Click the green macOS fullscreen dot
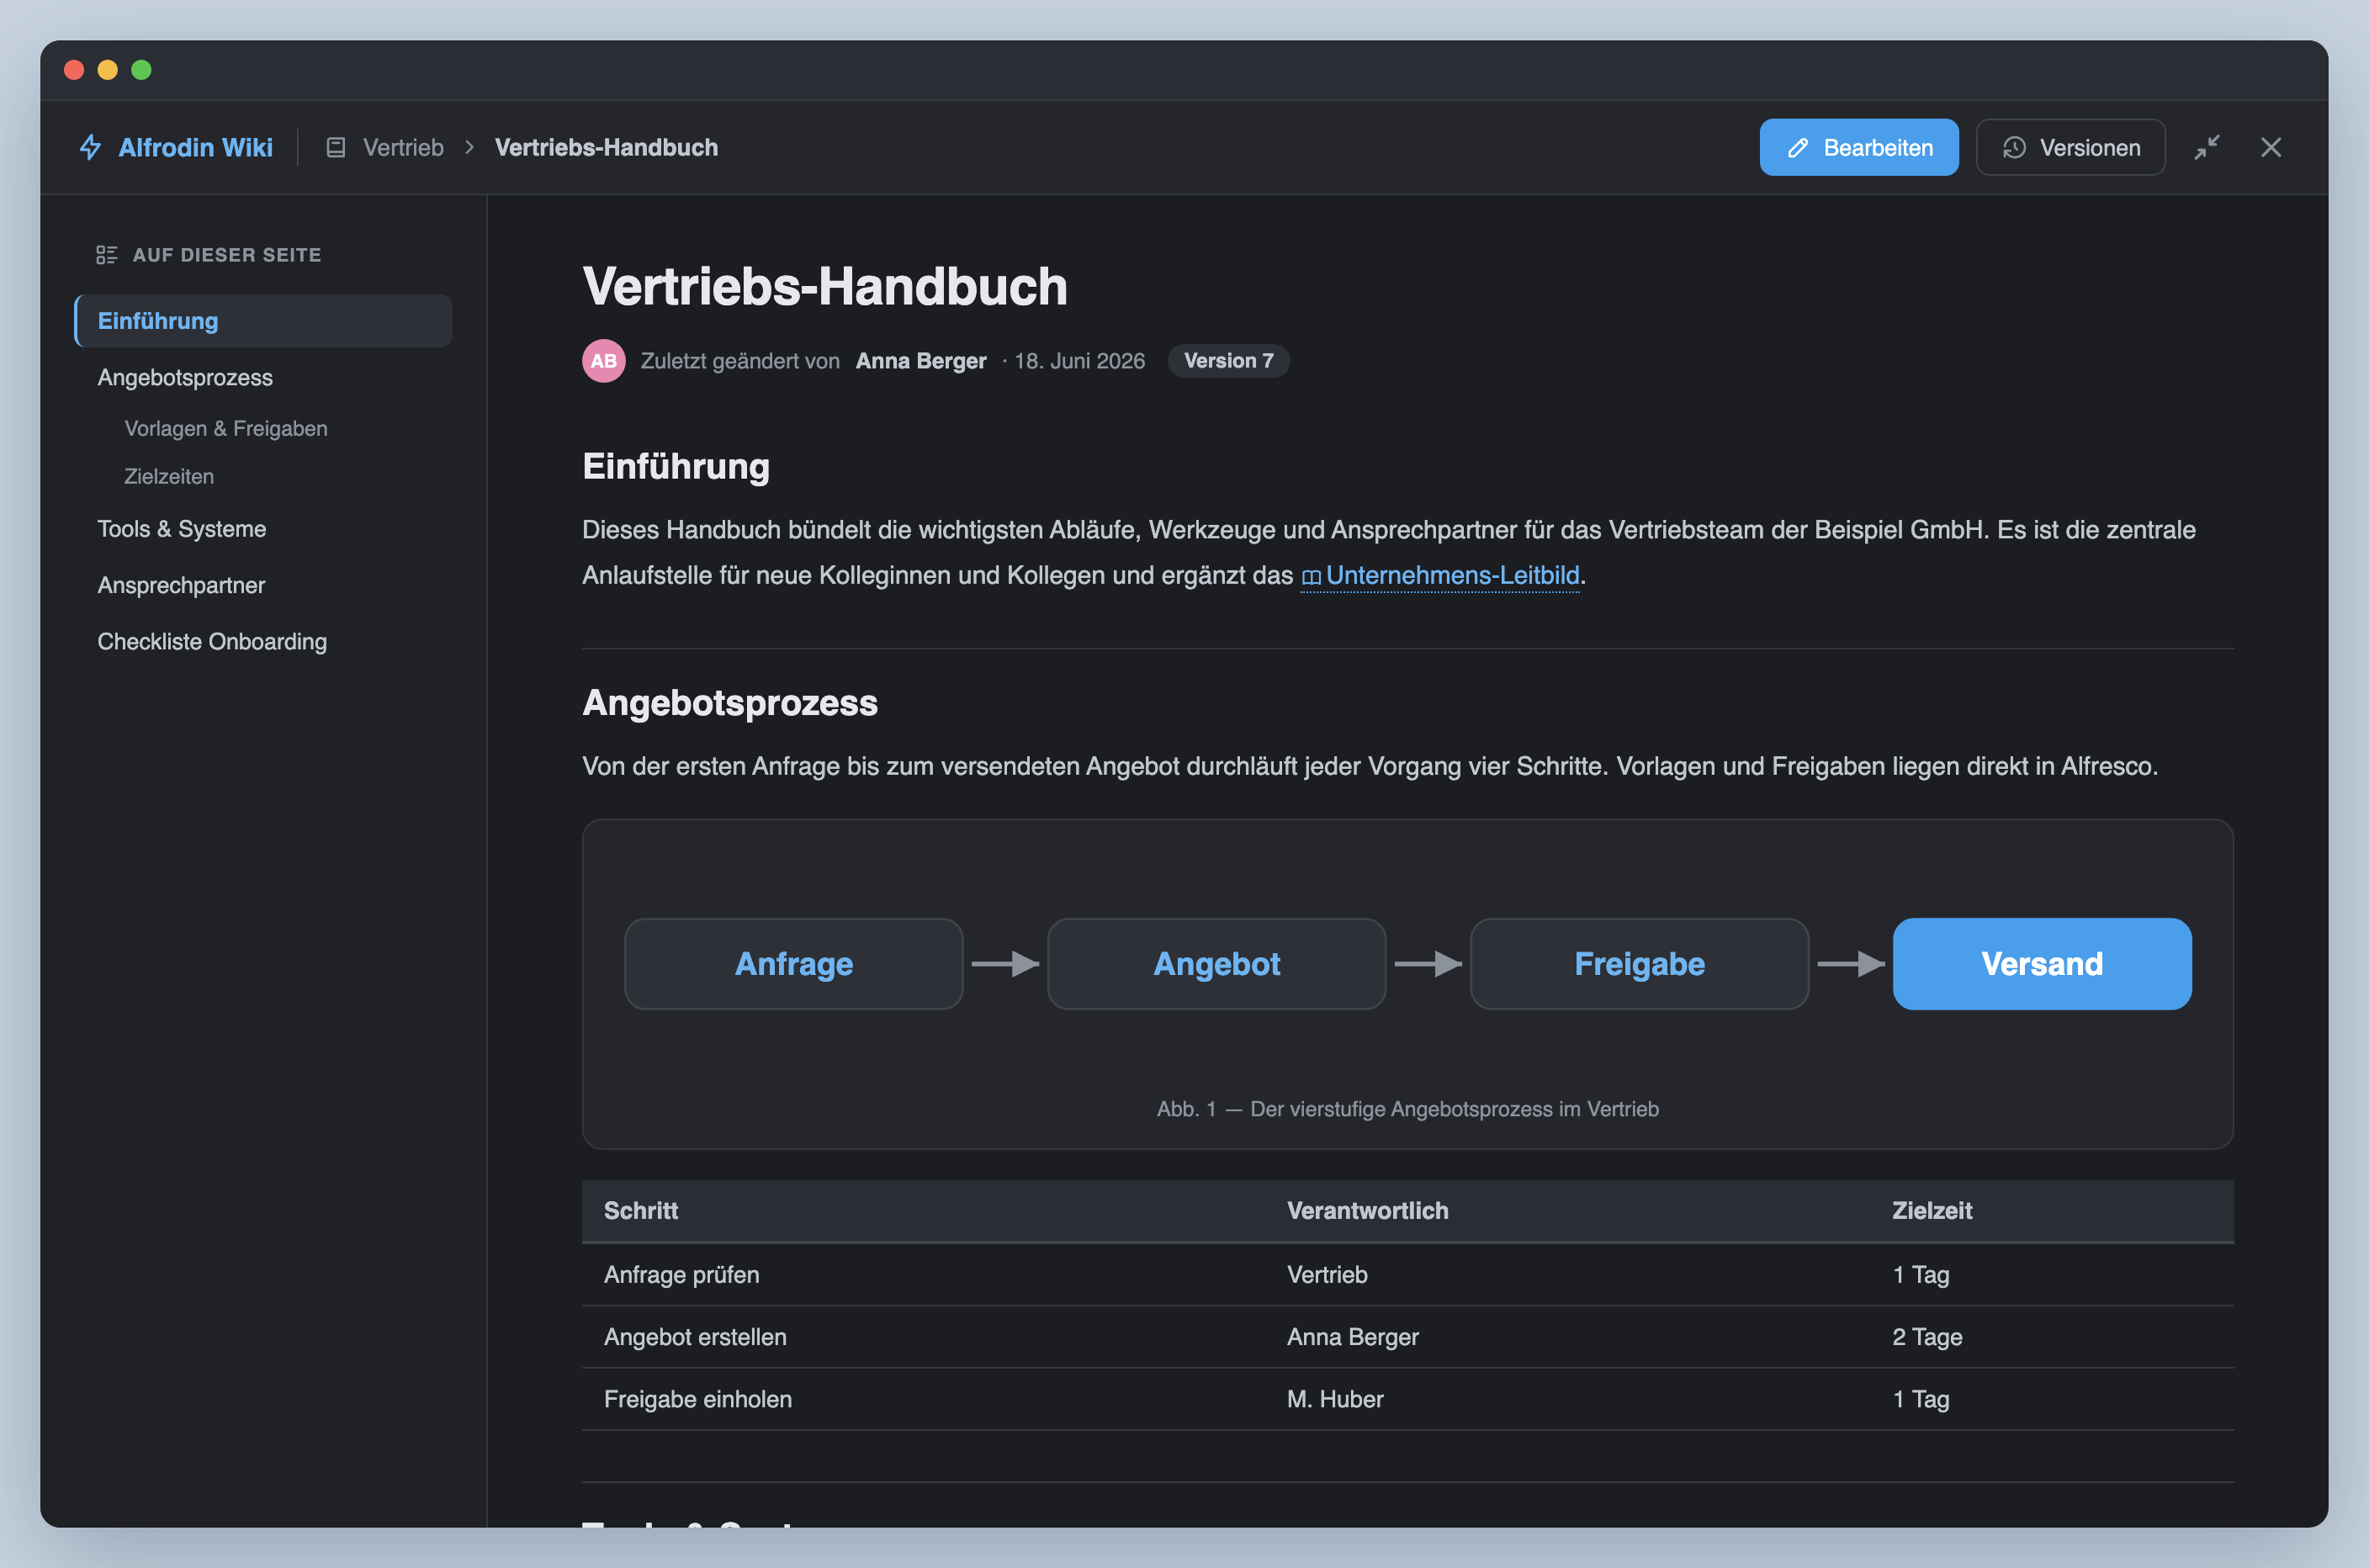Screen dimensions: 2369x1568 click(x=142, y=69)
